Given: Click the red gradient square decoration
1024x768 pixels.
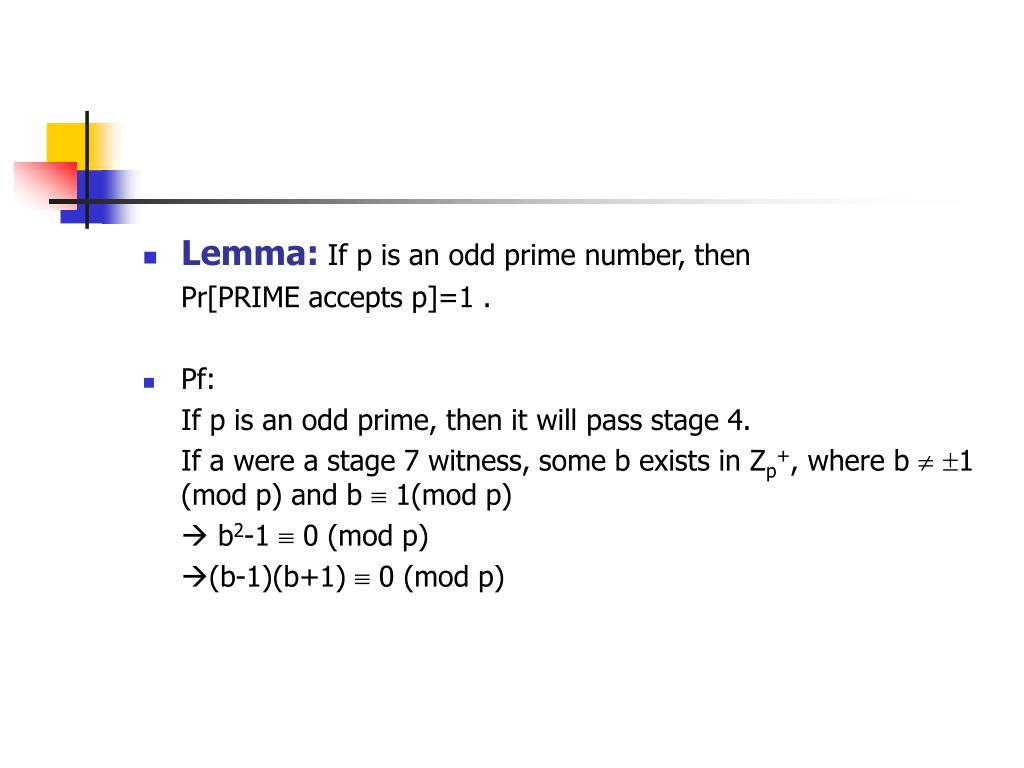Looking at the screenshot, I should point(46,185).
